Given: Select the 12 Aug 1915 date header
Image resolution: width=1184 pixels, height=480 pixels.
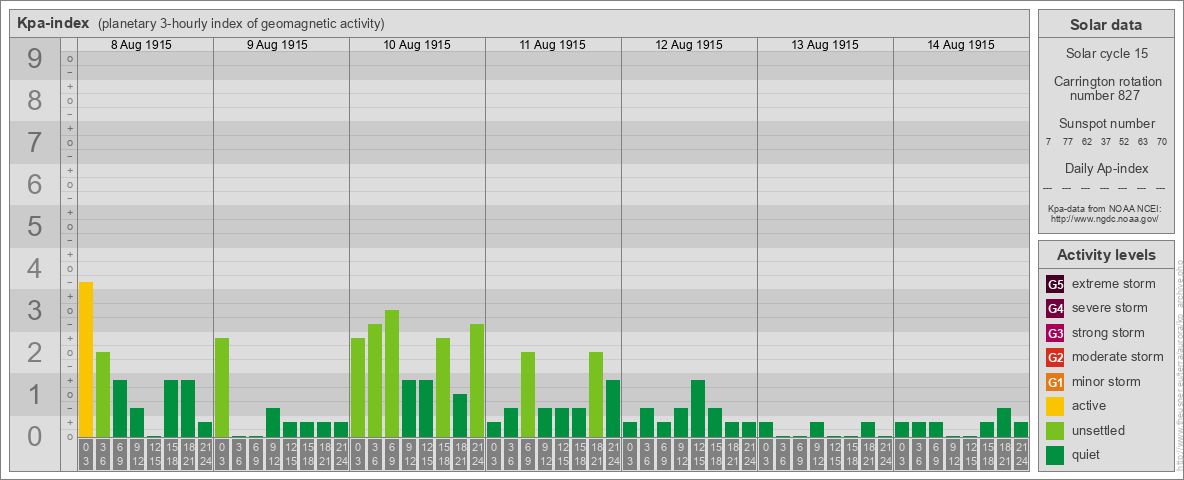Looking at the screenshot, I should click(689, 45).
